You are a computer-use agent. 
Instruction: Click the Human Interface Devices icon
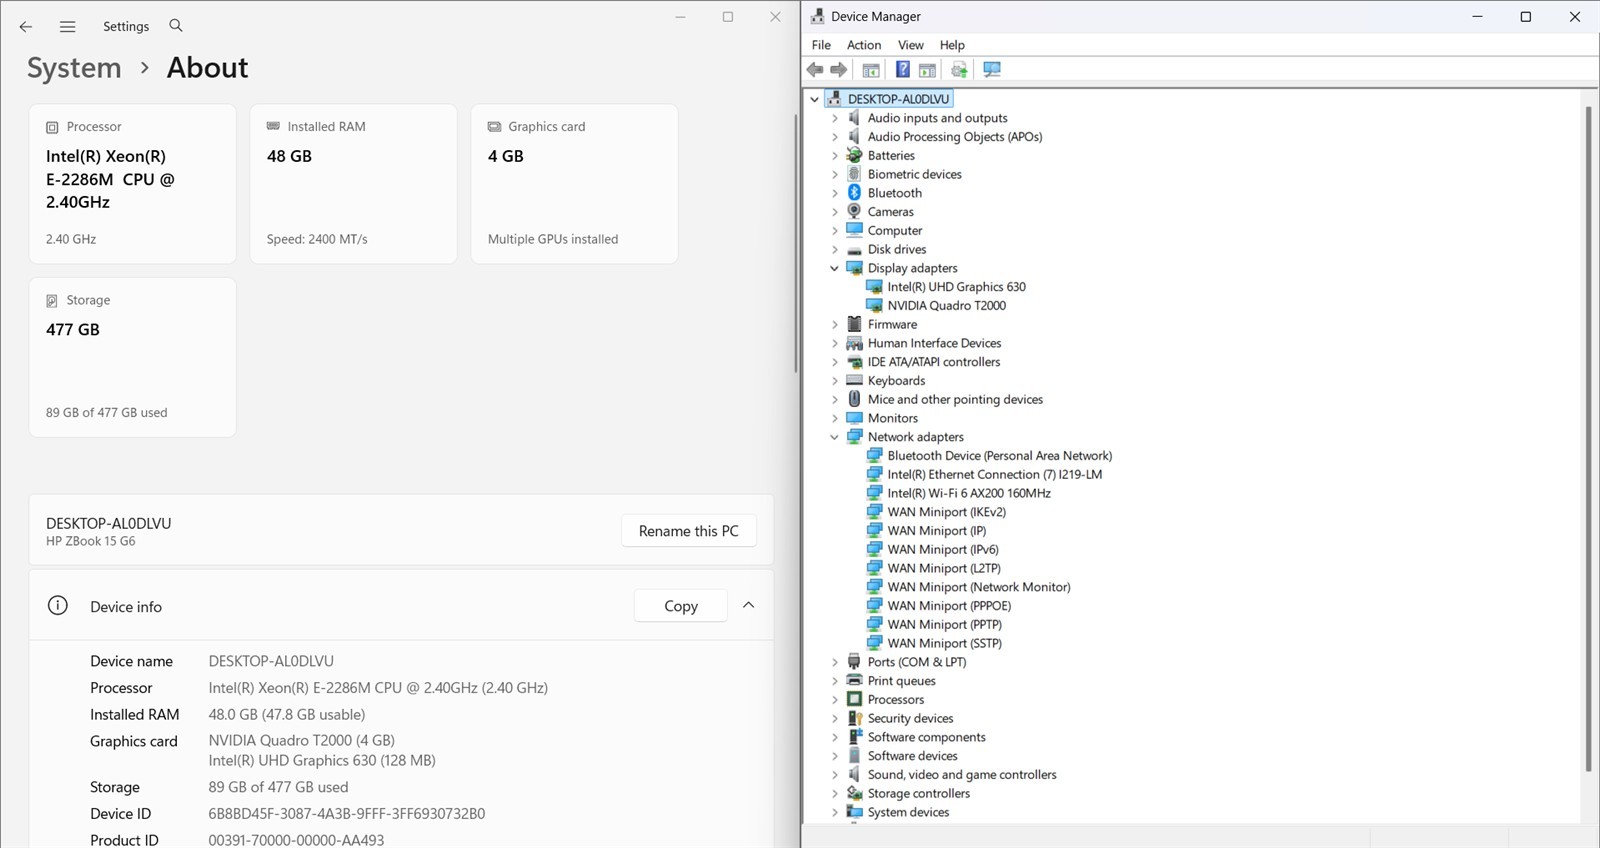tap(854, 343)
